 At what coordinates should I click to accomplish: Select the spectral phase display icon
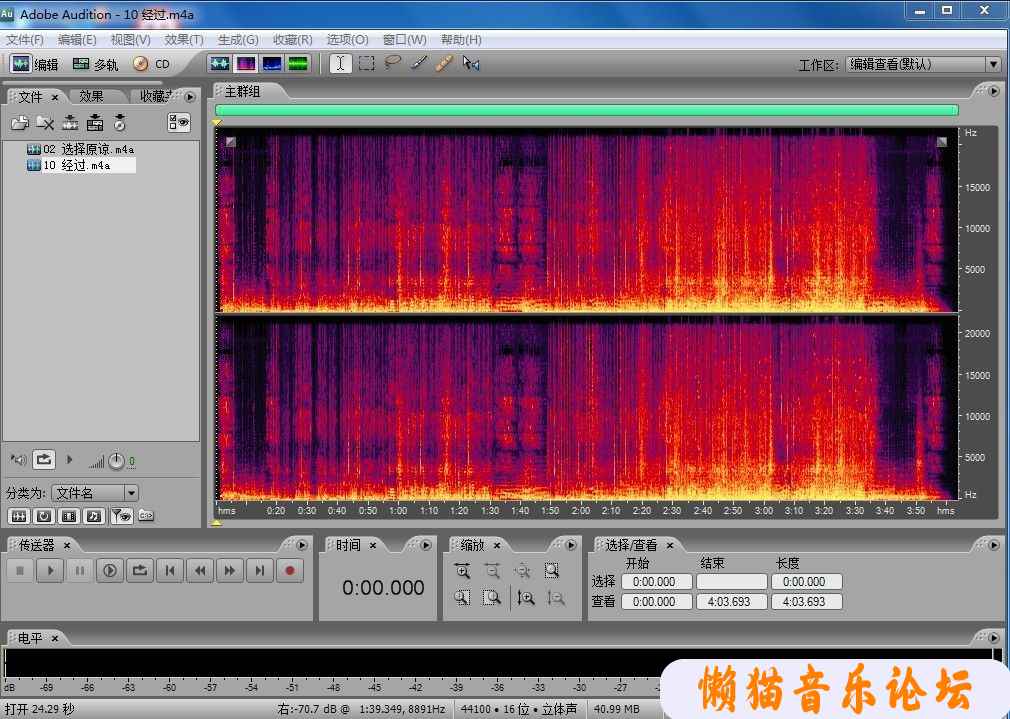[x=298, y=64]
